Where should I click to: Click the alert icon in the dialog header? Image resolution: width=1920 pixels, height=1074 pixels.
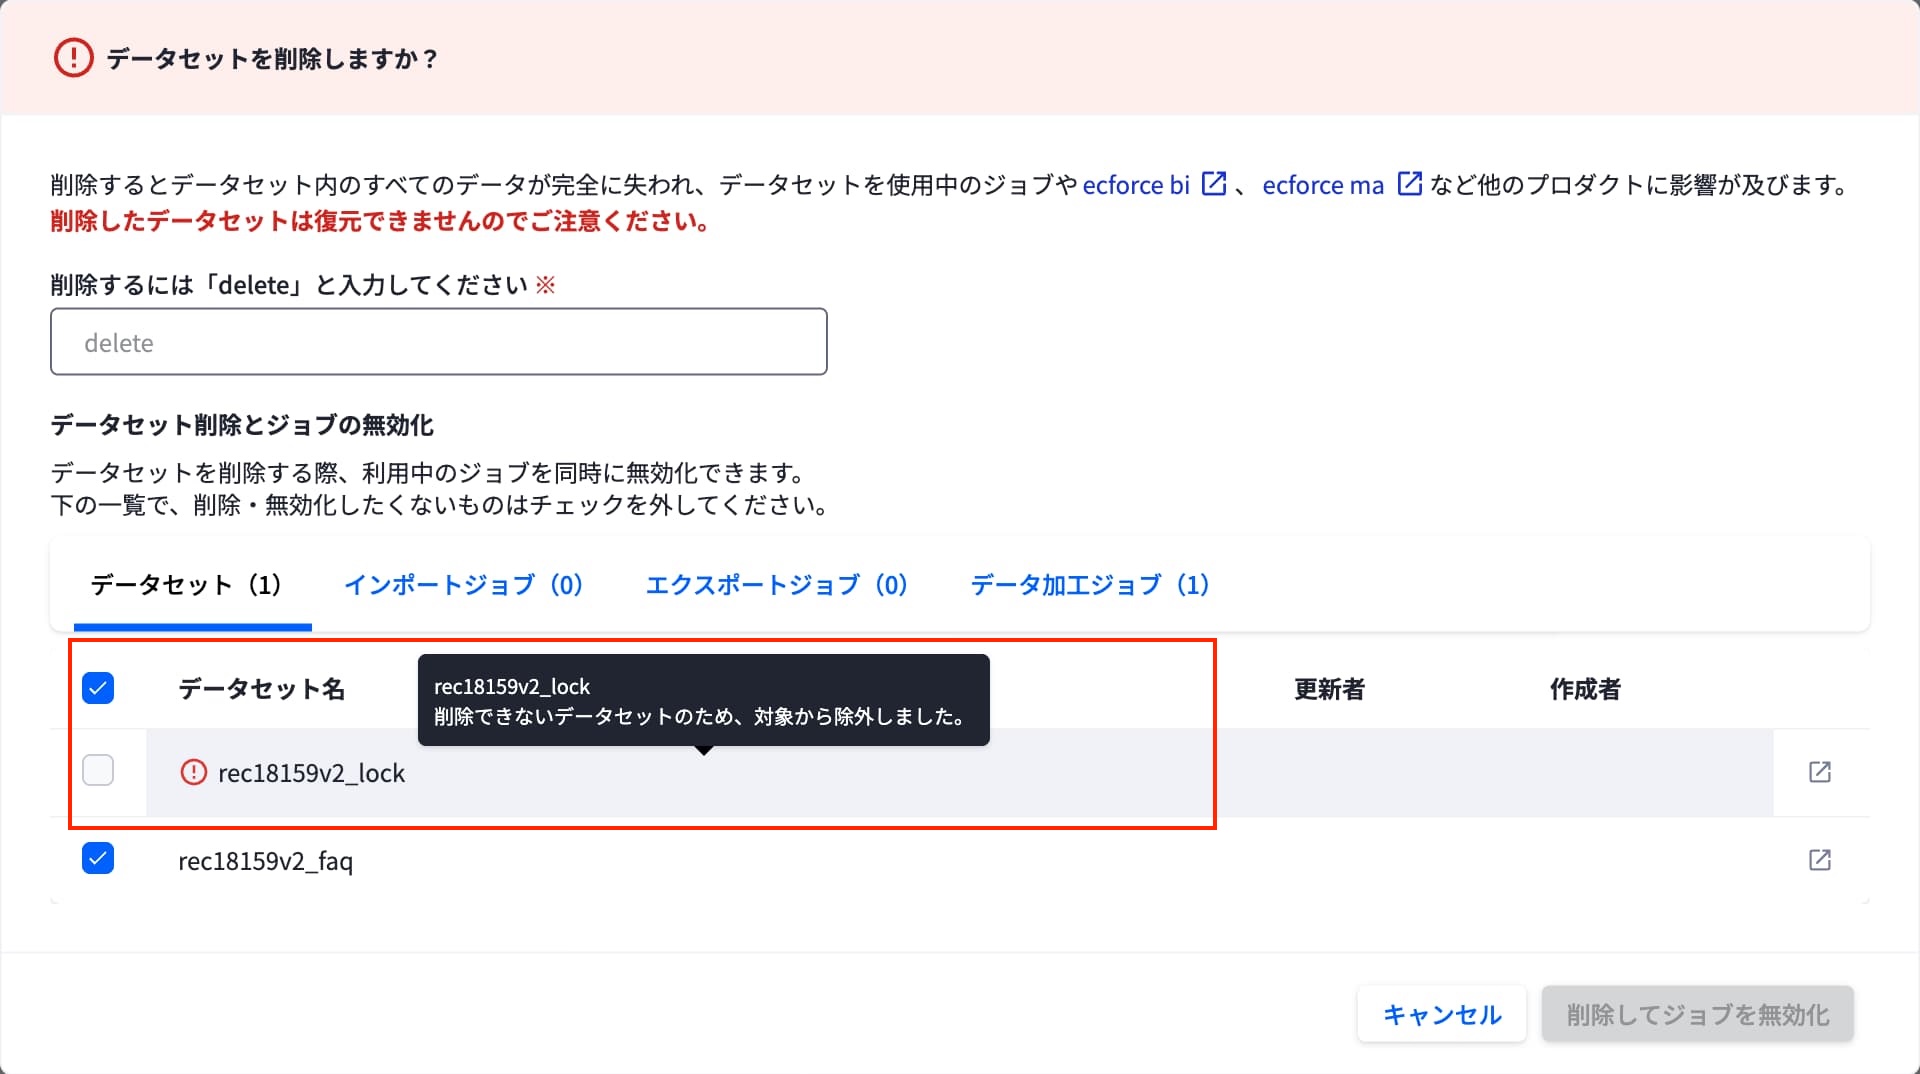coord(73,58)
